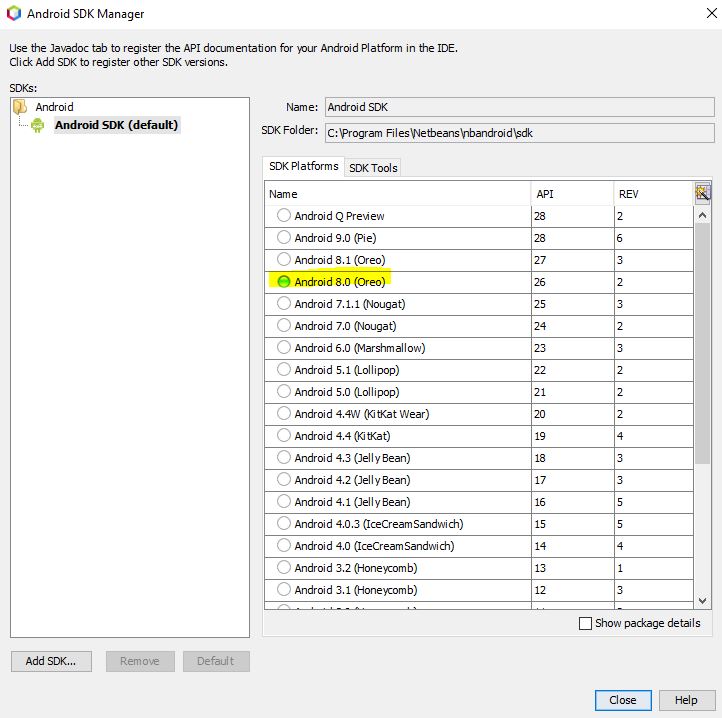Viewport: 722px width, 718px height.
Task: Open Help for the SDK Manager
Action: coord(687,700)
